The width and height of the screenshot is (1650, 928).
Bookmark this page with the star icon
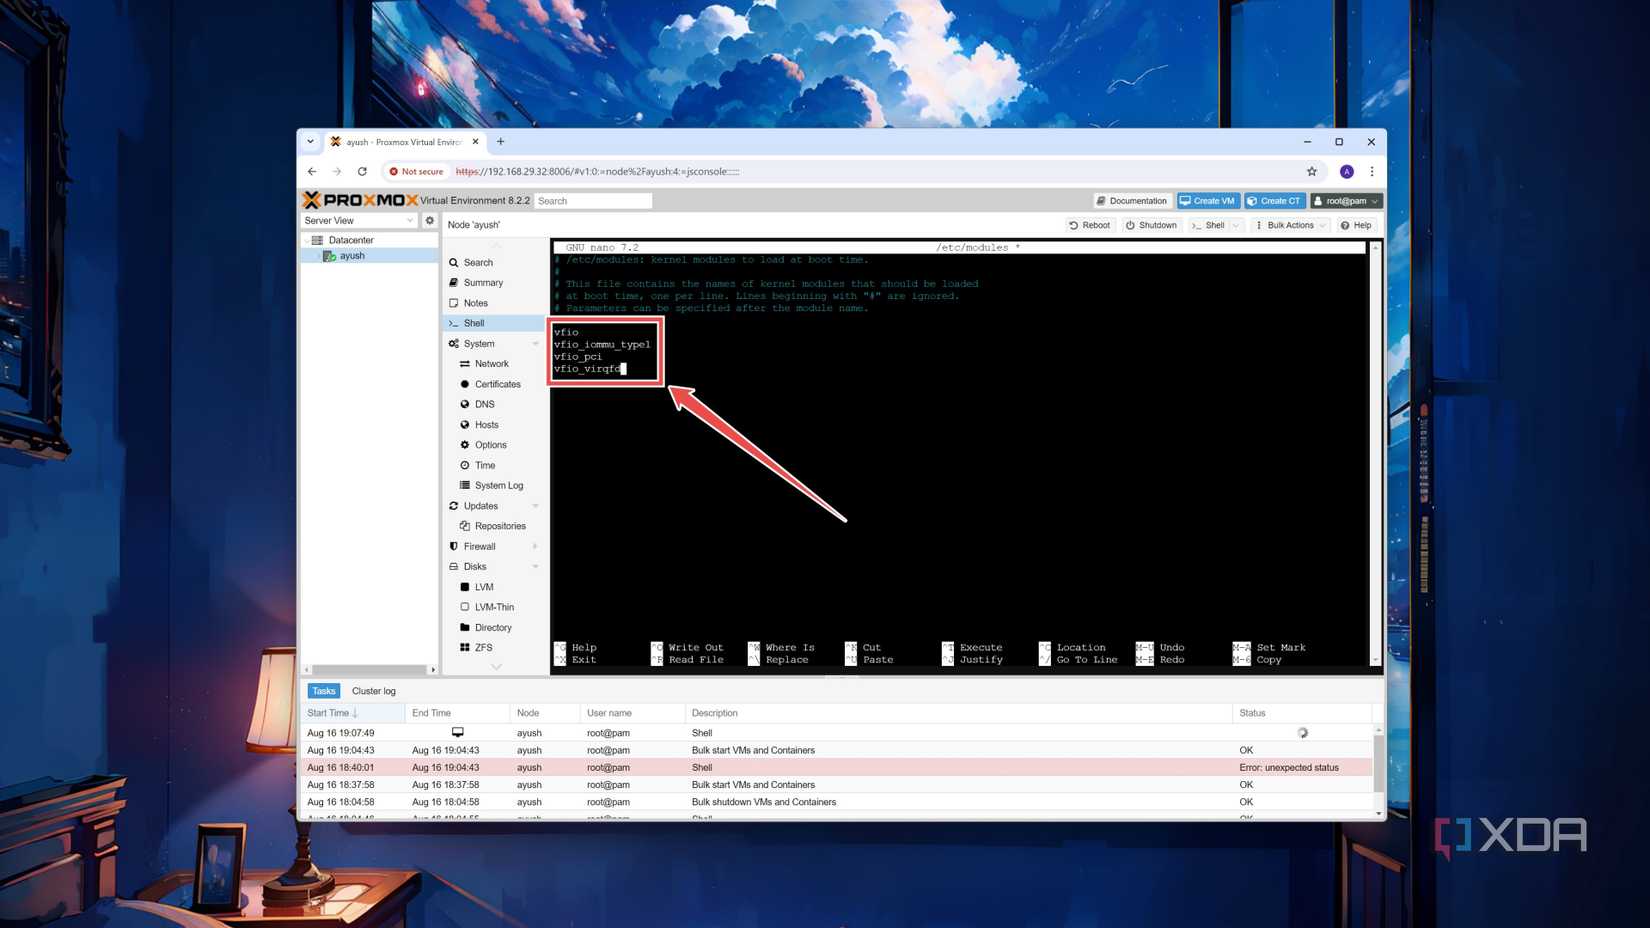[1312, 171]
